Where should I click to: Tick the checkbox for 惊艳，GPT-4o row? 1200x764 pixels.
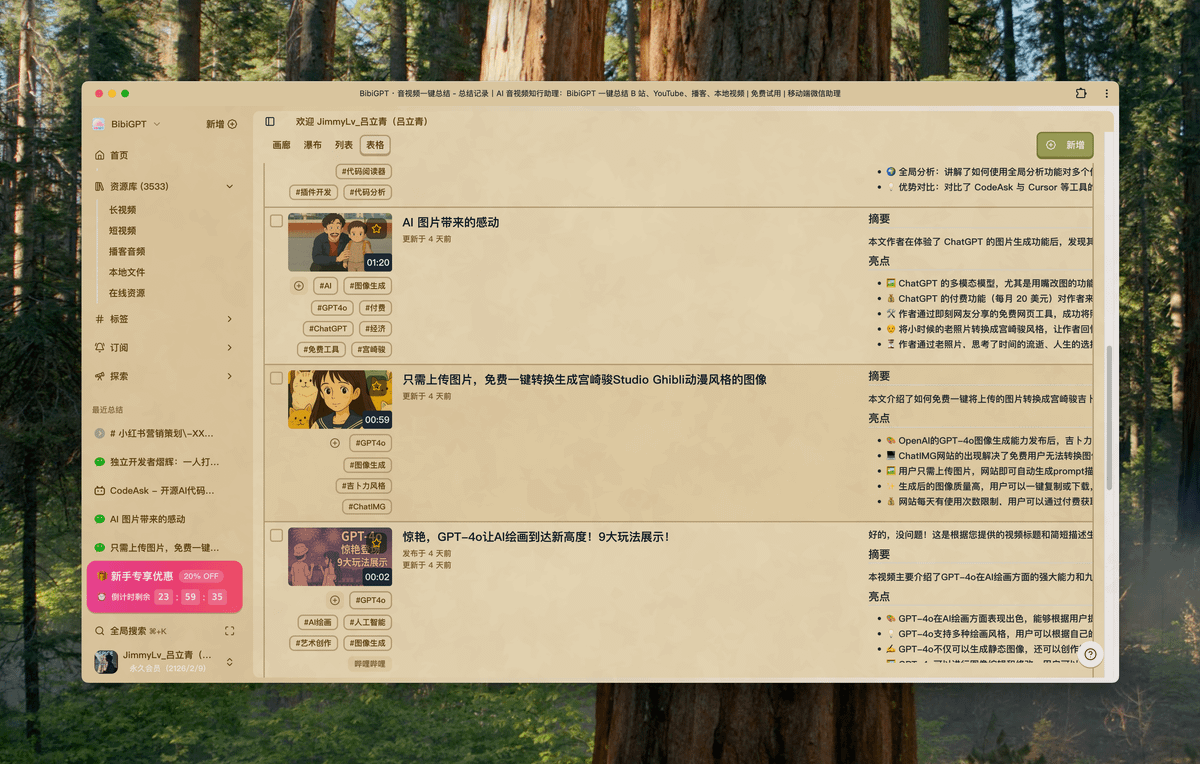point(277,536)
